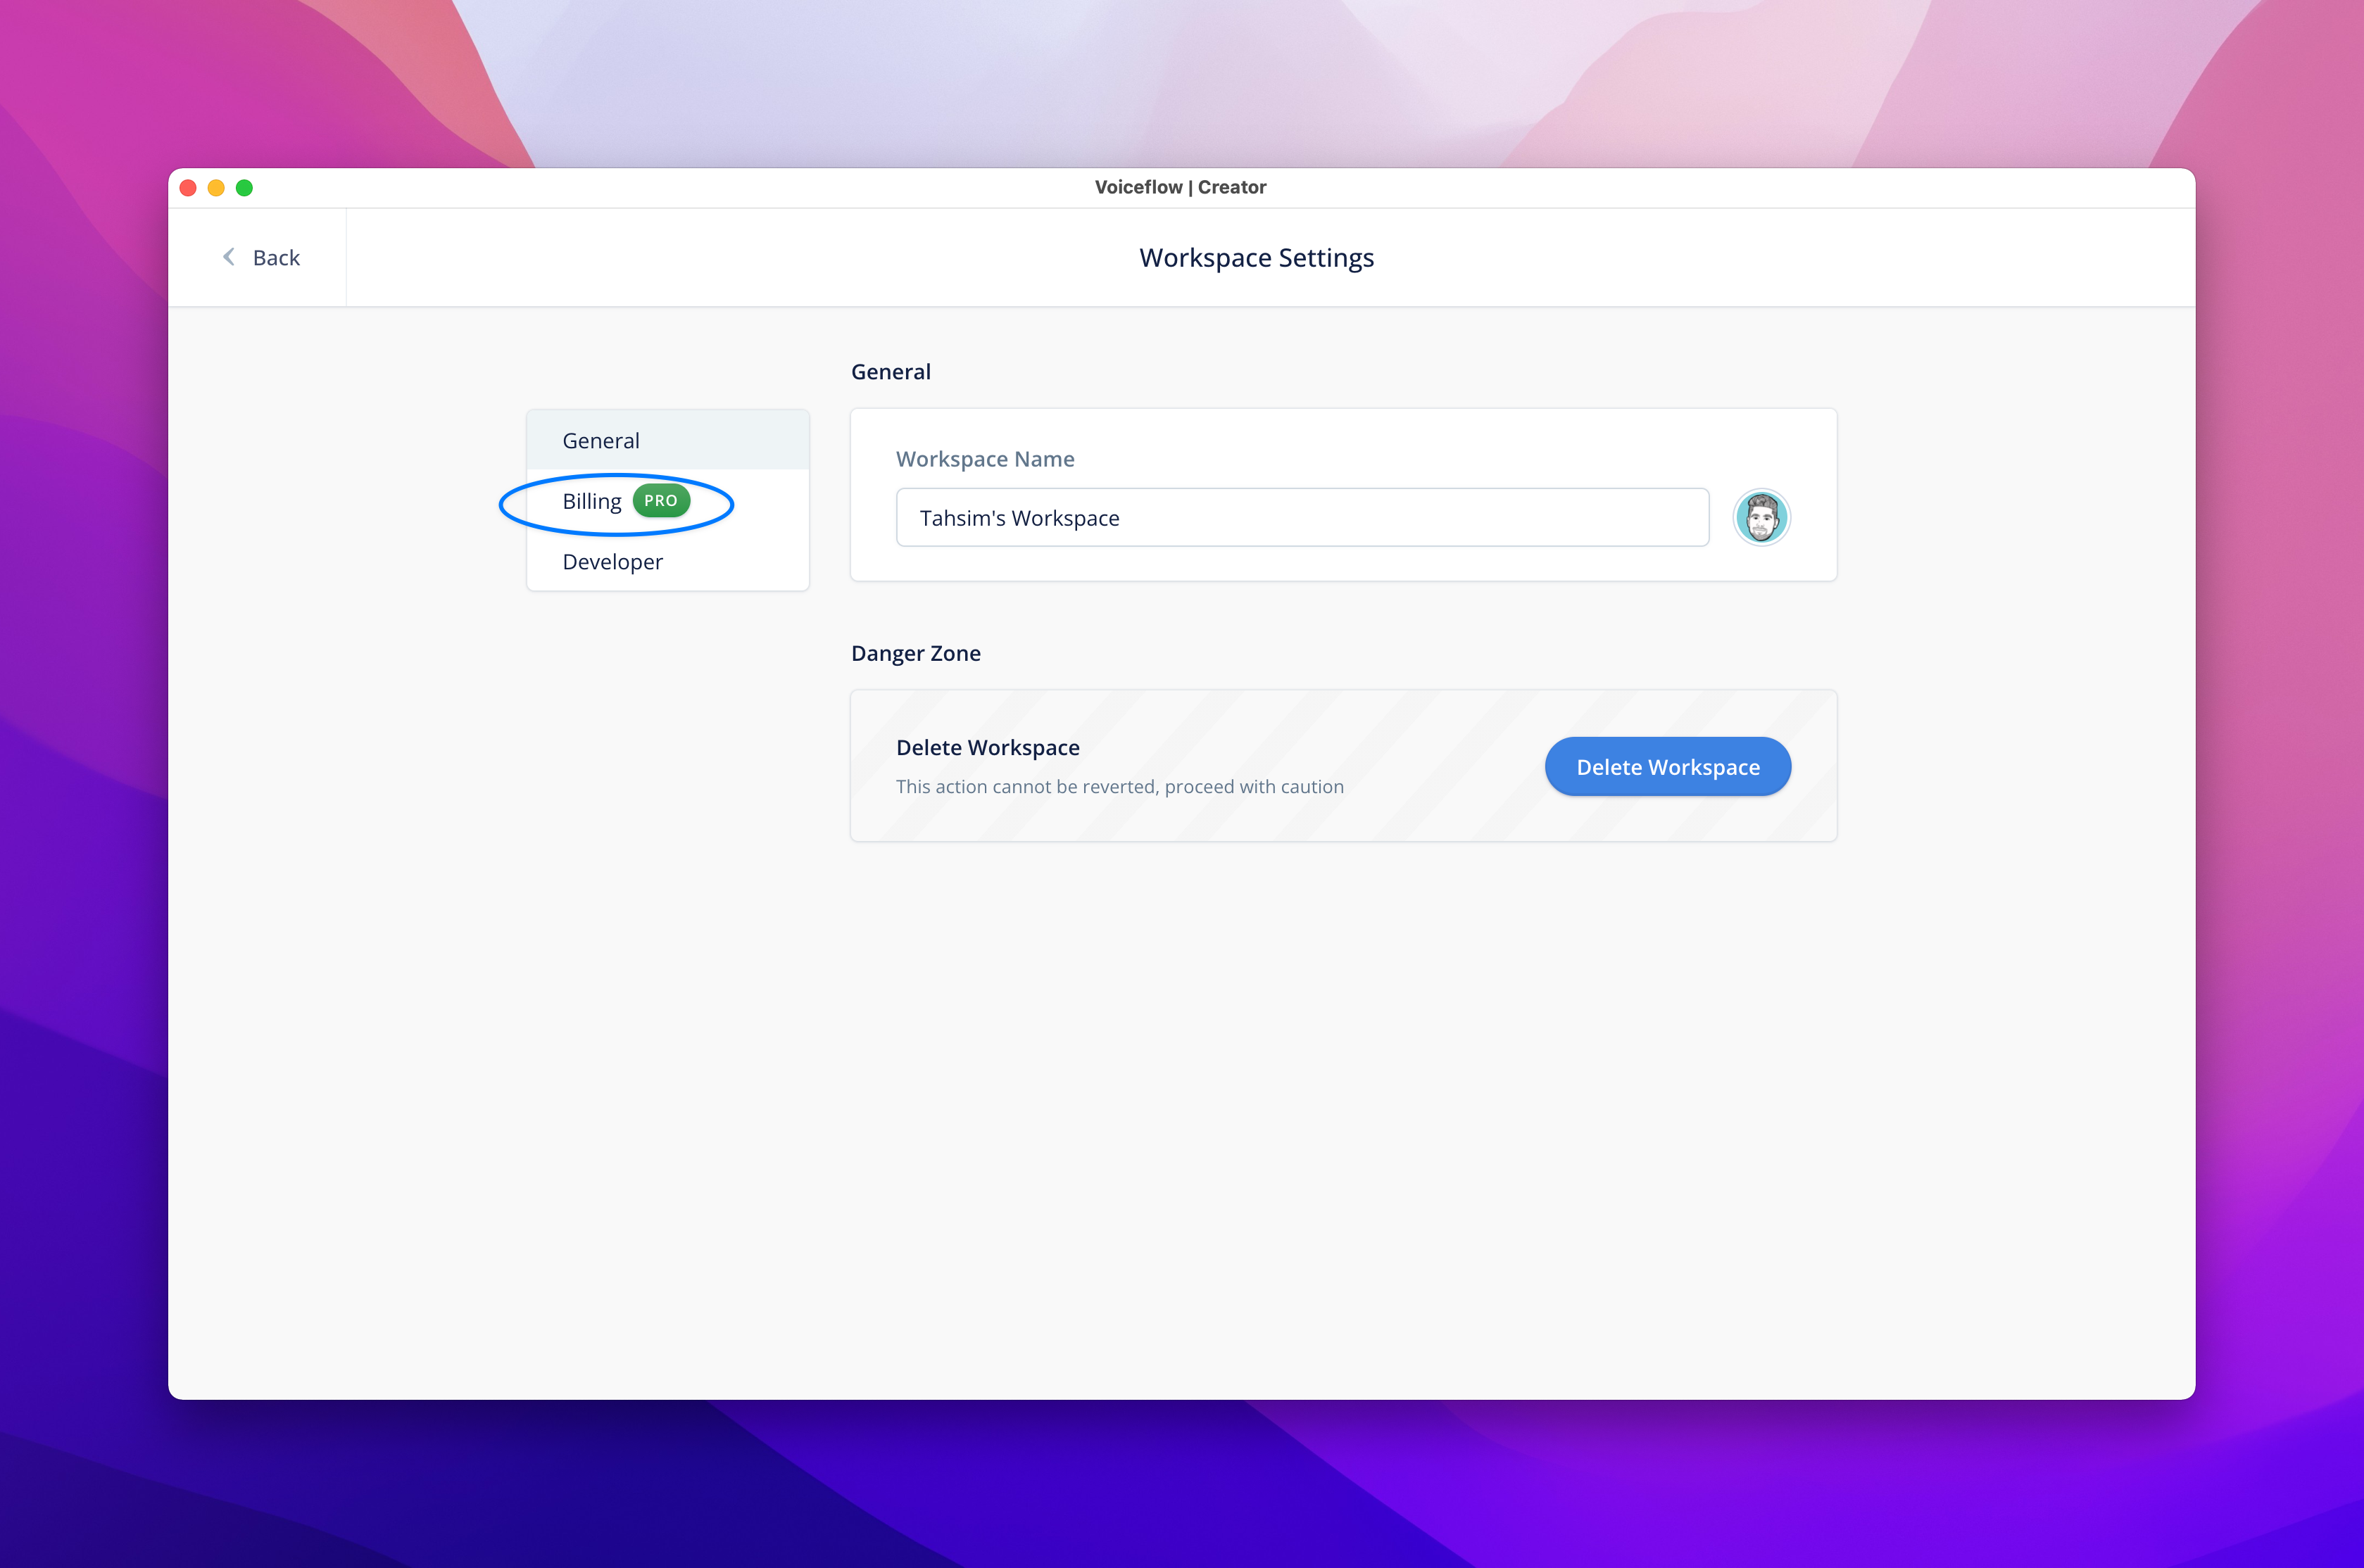Minimize the Voiceflow Creator window
This screenshot has width=2364, height=1568.
point(216,188)
